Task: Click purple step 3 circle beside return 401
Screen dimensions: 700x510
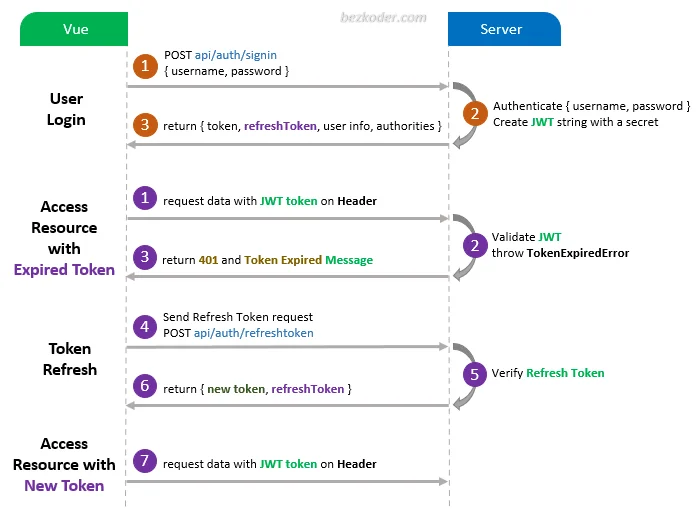Action: pyautogui.click(x=146, y=258)
